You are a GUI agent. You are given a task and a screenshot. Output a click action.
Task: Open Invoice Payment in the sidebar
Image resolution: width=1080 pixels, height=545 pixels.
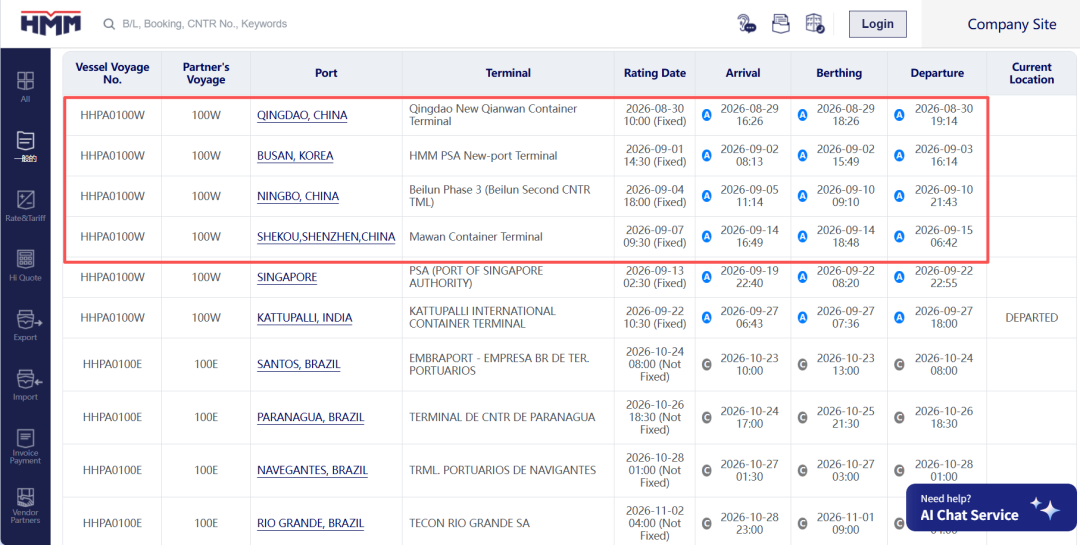pos(25,446)
